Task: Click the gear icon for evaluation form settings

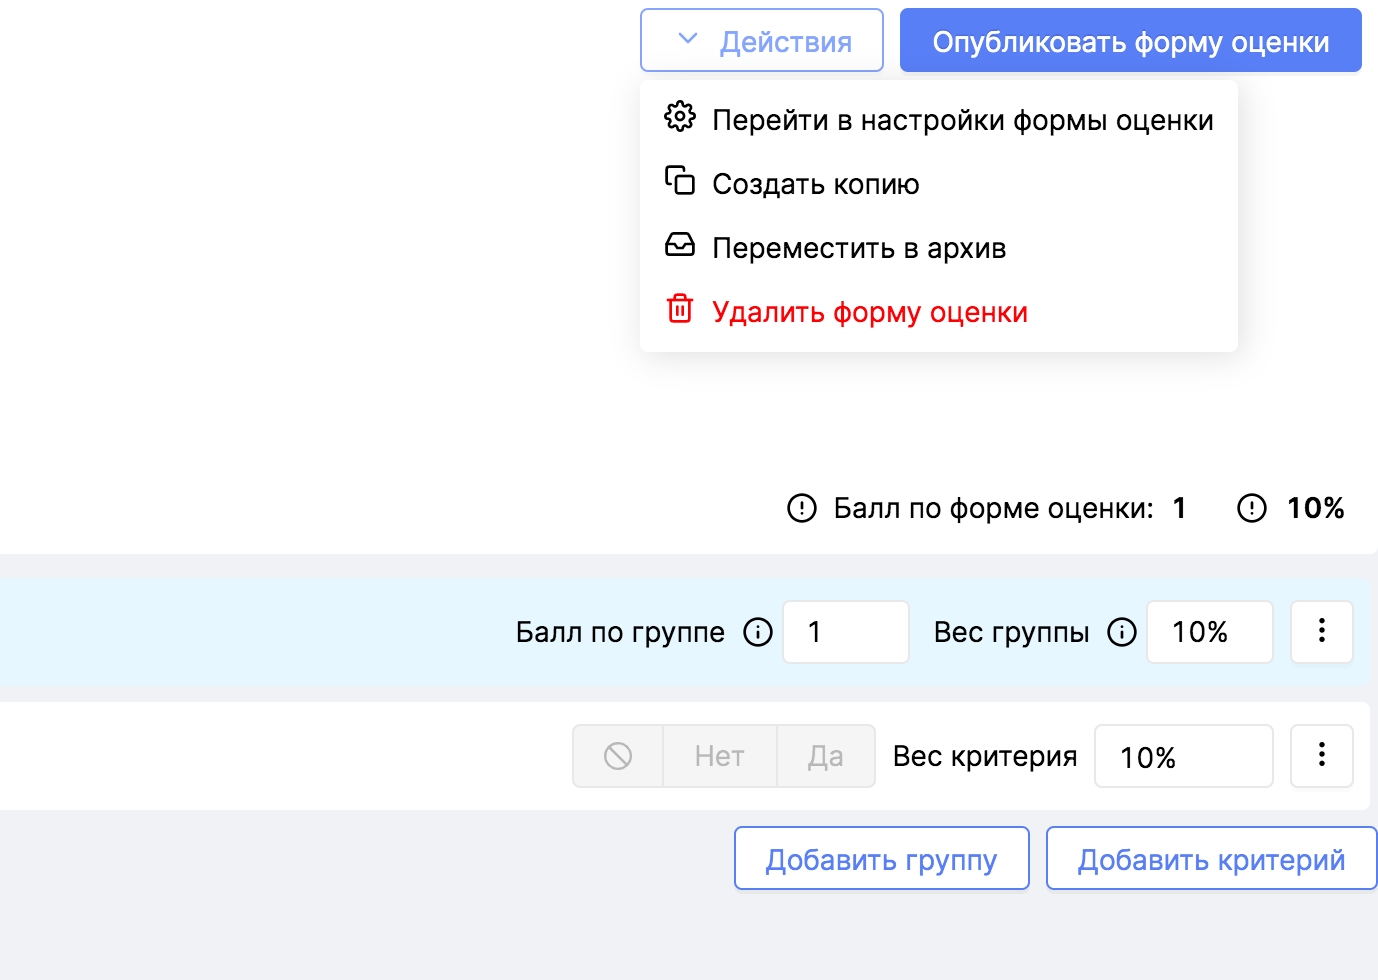Action: [x=680, y=117]
